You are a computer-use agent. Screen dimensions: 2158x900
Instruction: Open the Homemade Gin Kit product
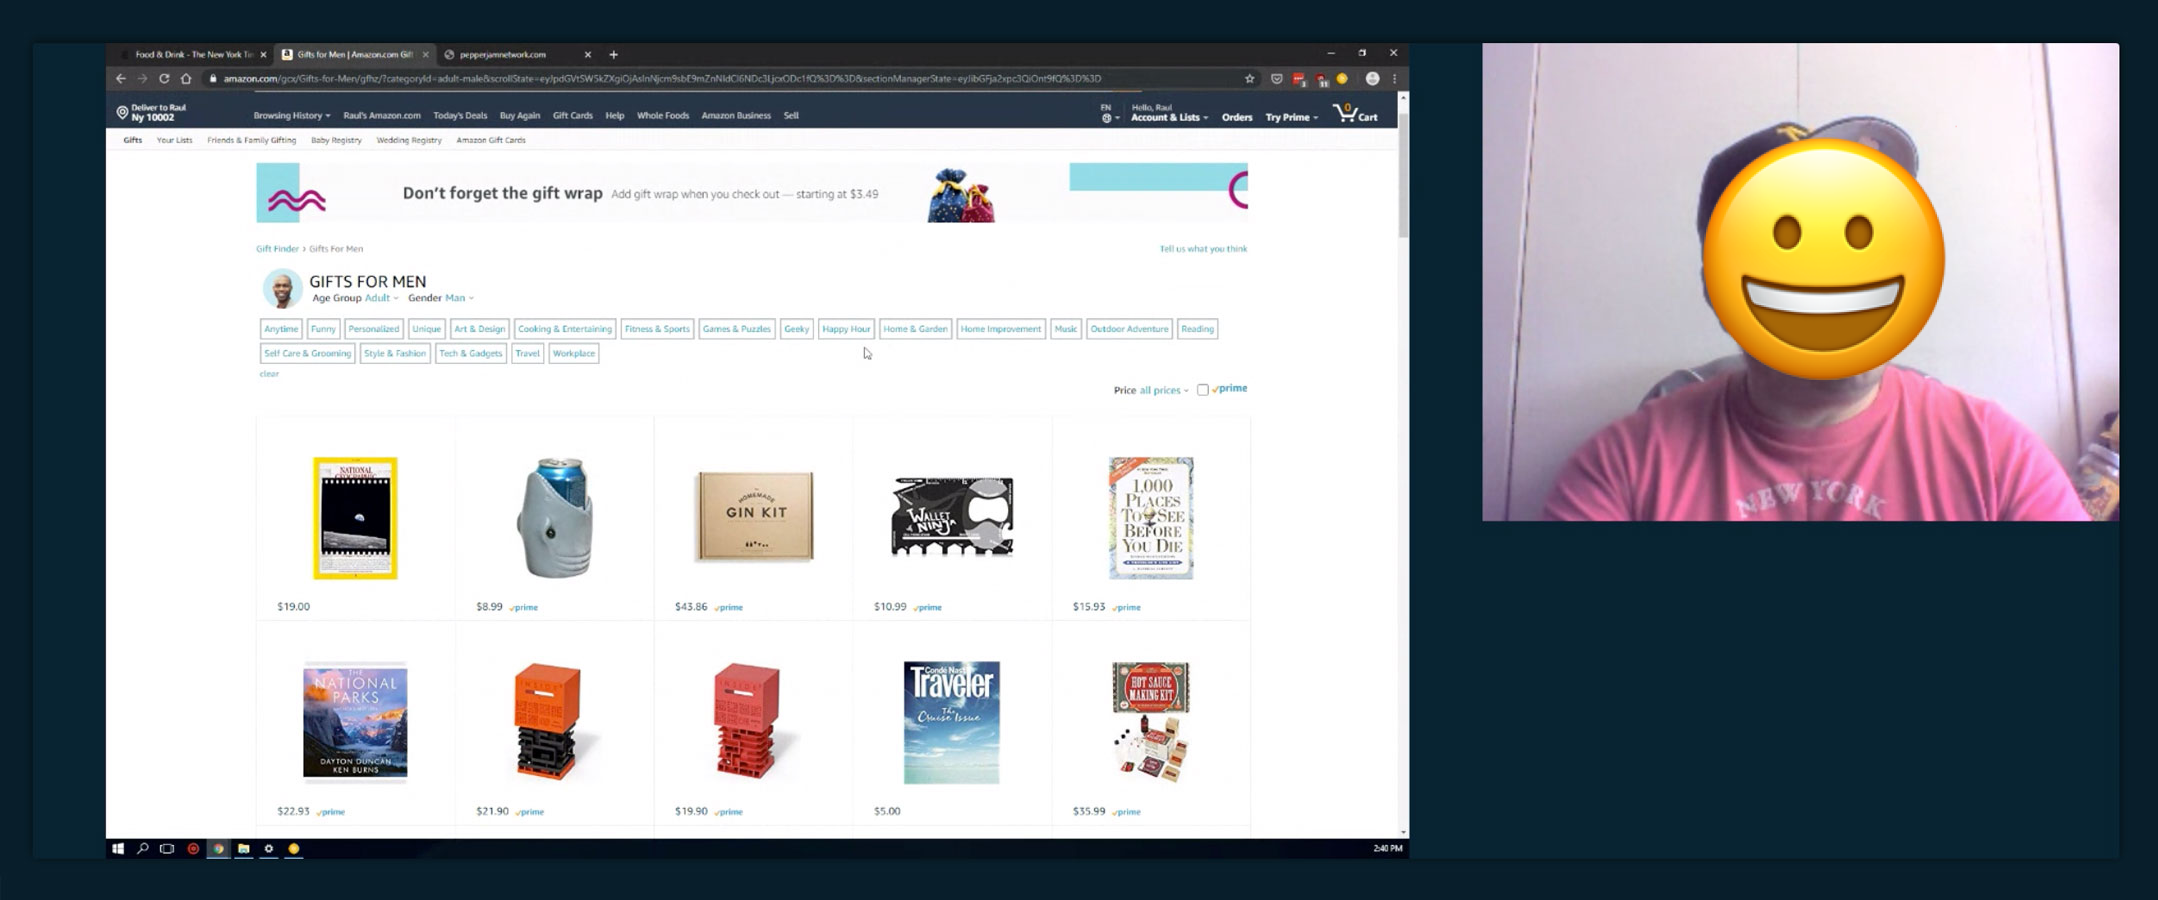coord(754,517)
